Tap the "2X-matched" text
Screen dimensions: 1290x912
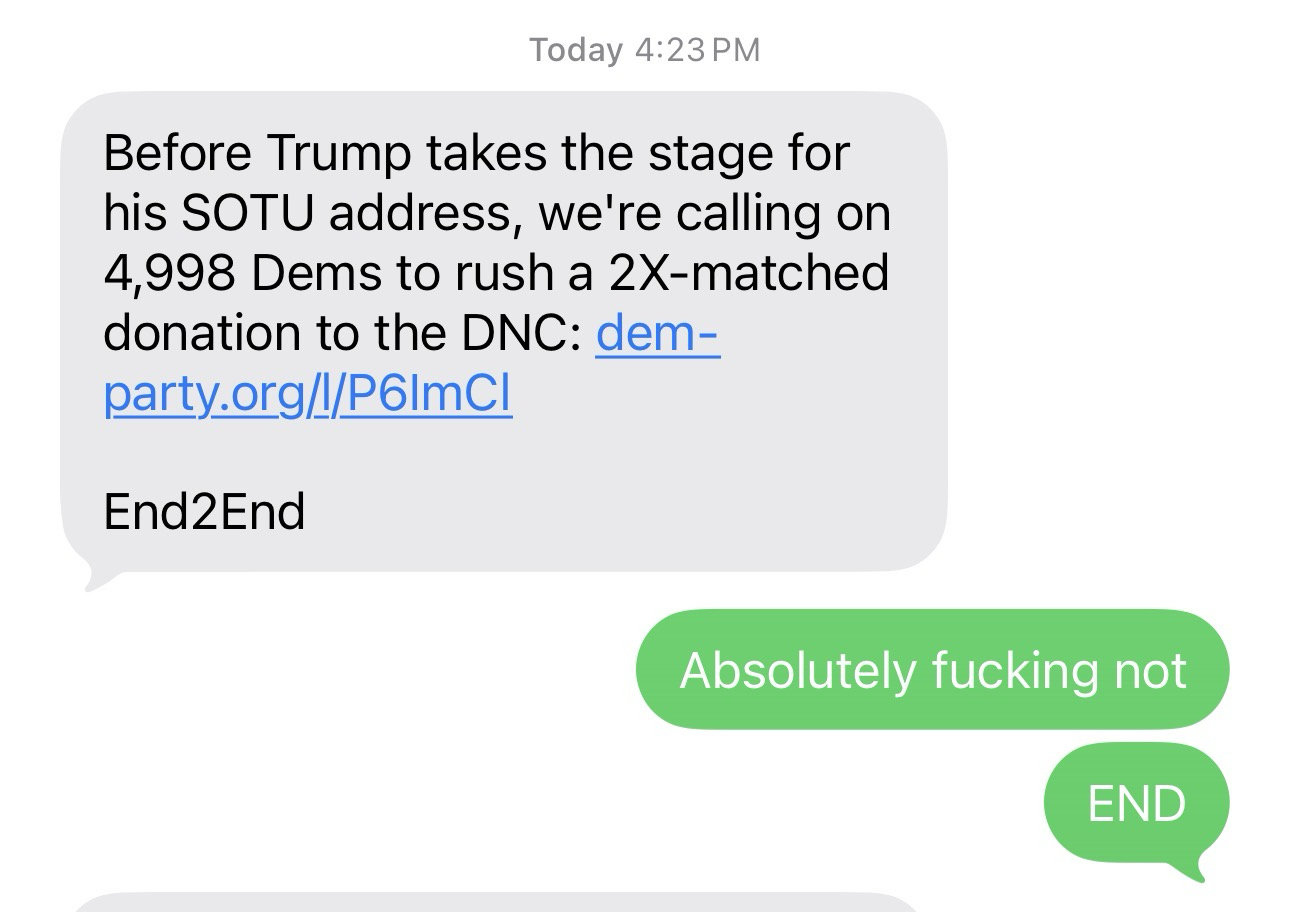(748, 273)
